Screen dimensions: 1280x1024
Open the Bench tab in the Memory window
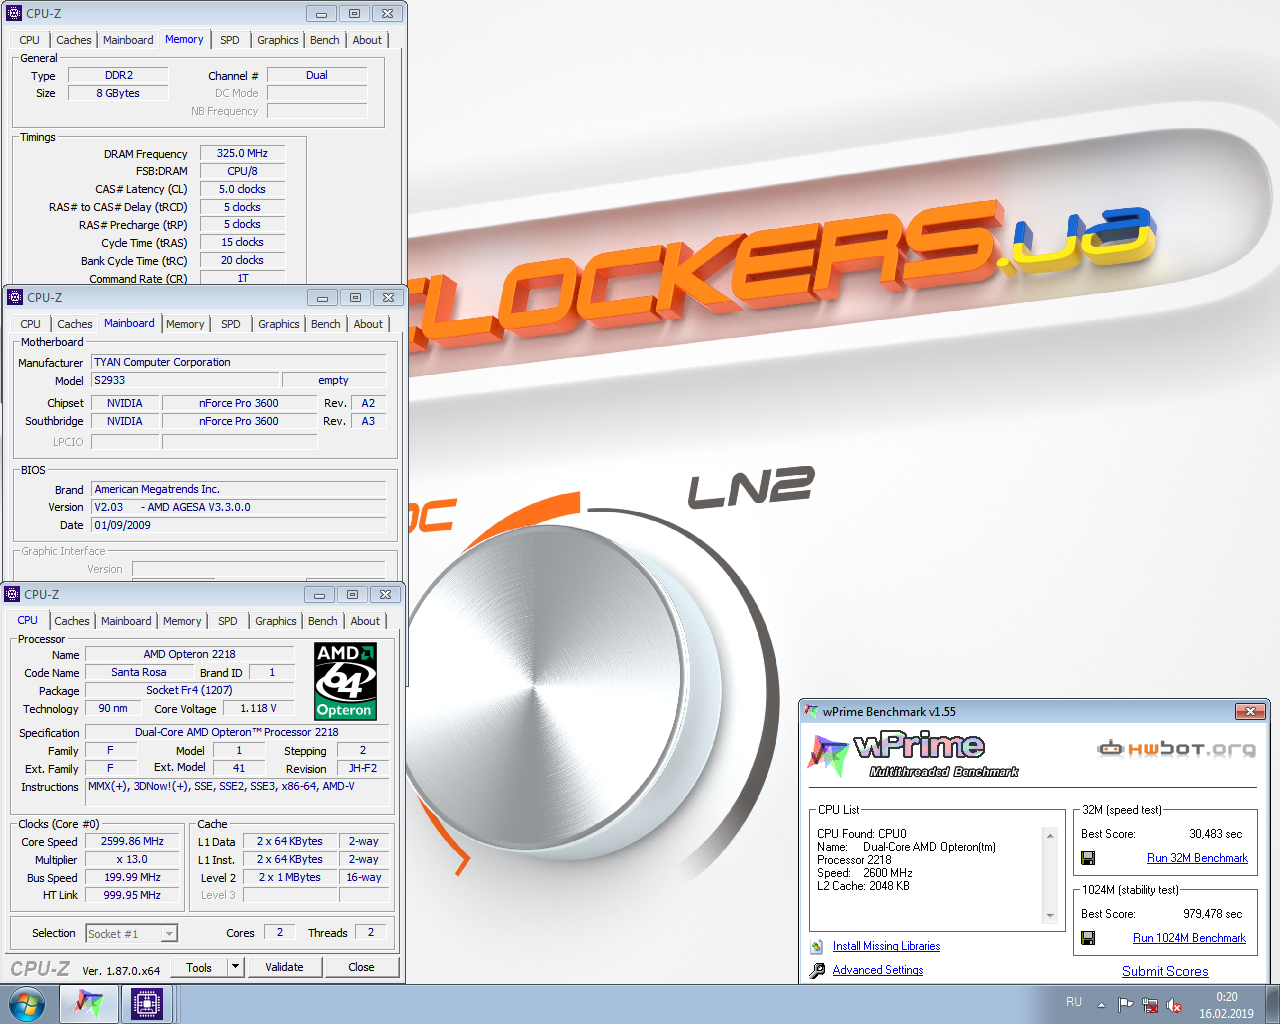pos(325,40)
